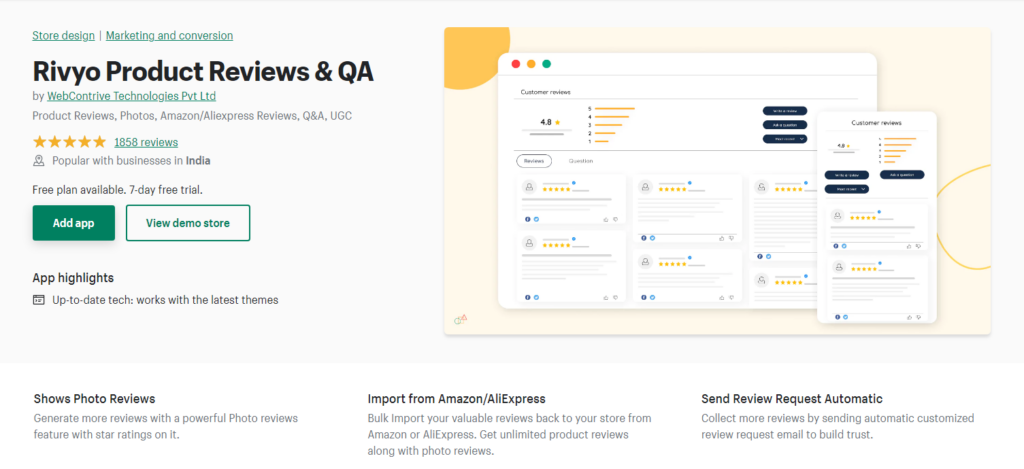1024x469 pixels.
Task: Open the 1858 reviews link
Action: 146,142
